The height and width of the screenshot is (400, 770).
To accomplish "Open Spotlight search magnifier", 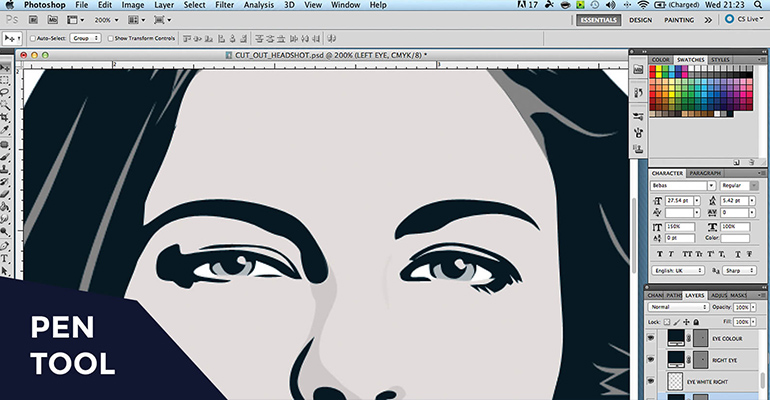I will click(758, 5).
